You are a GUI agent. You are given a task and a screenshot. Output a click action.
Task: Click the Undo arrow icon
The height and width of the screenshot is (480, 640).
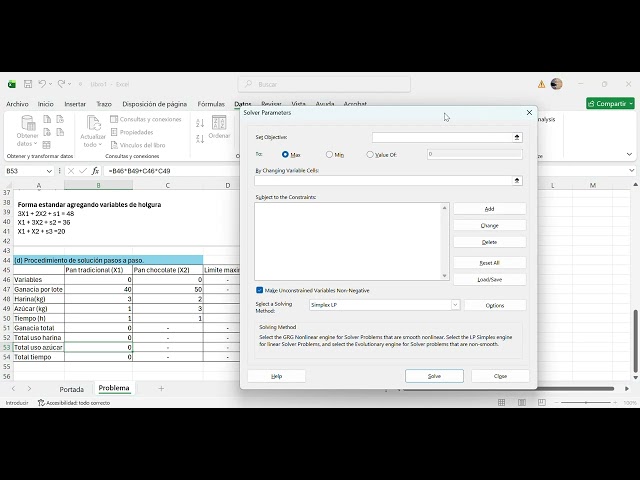point(42,84)
